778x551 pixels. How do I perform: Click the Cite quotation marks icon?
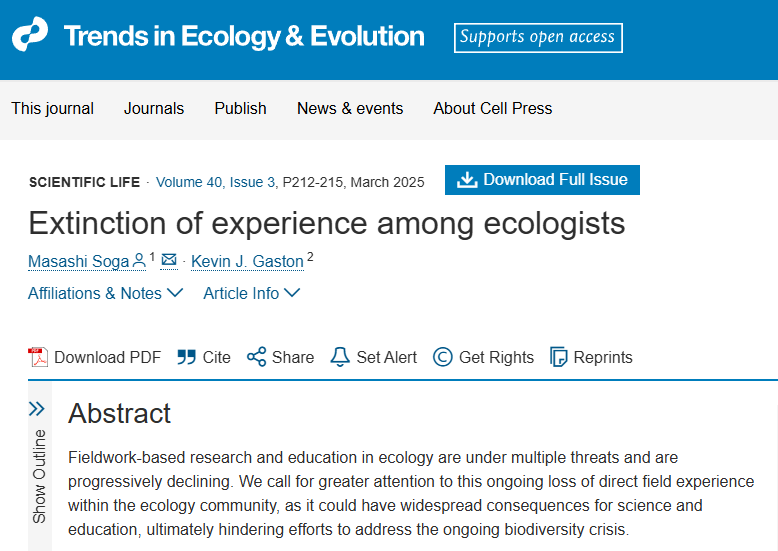pos(186,357)
